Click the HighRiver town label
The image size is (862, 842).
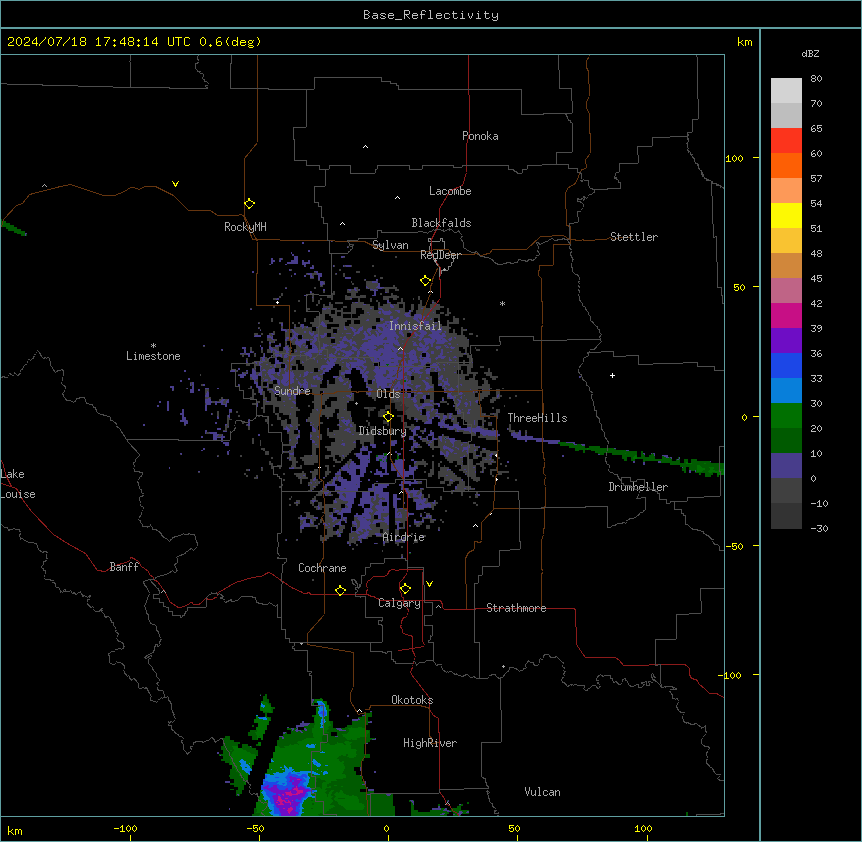click(430, 743)
